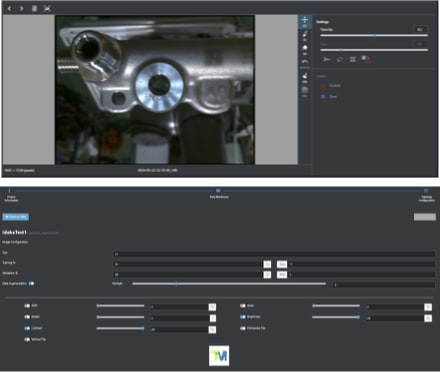Toggle the Shift augmentation switch
The image size is (440, 372).
27,306
